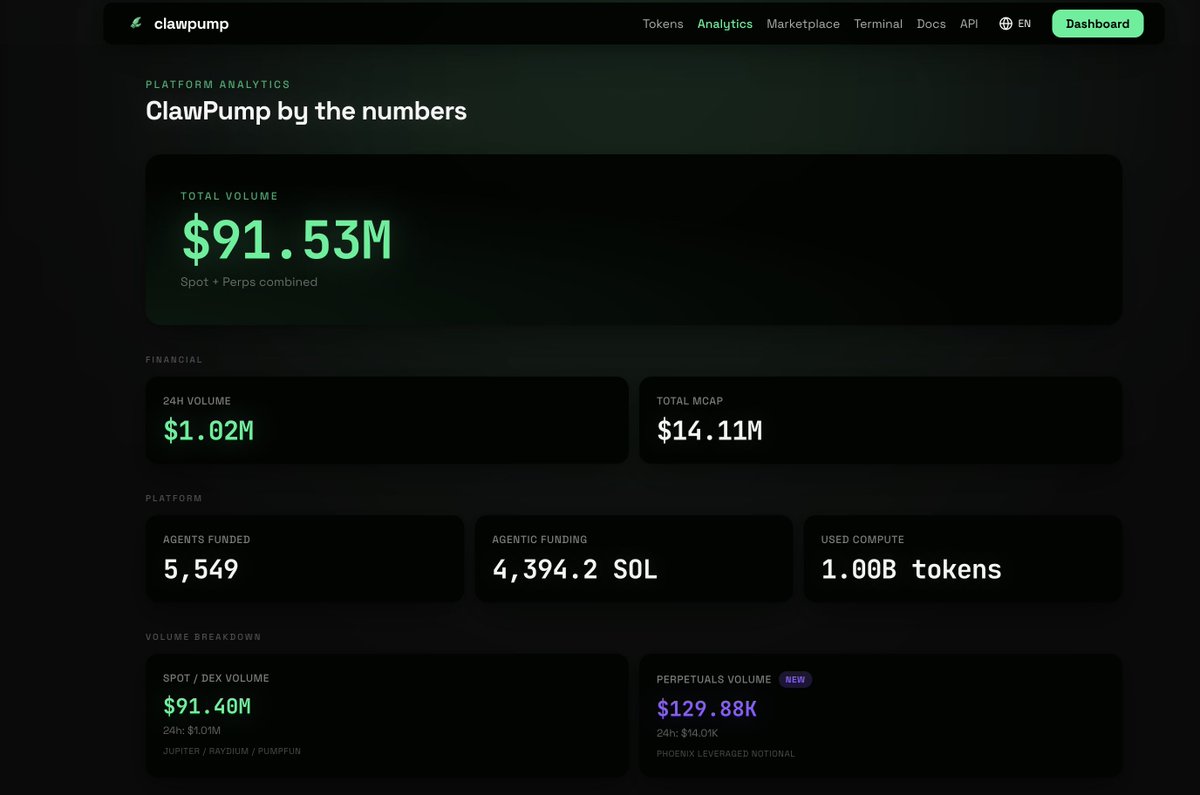Click the 1.00B tokens used compute value
This screenshot has height=795, width=1200.
pyautogui.click(x=911, y=570)
